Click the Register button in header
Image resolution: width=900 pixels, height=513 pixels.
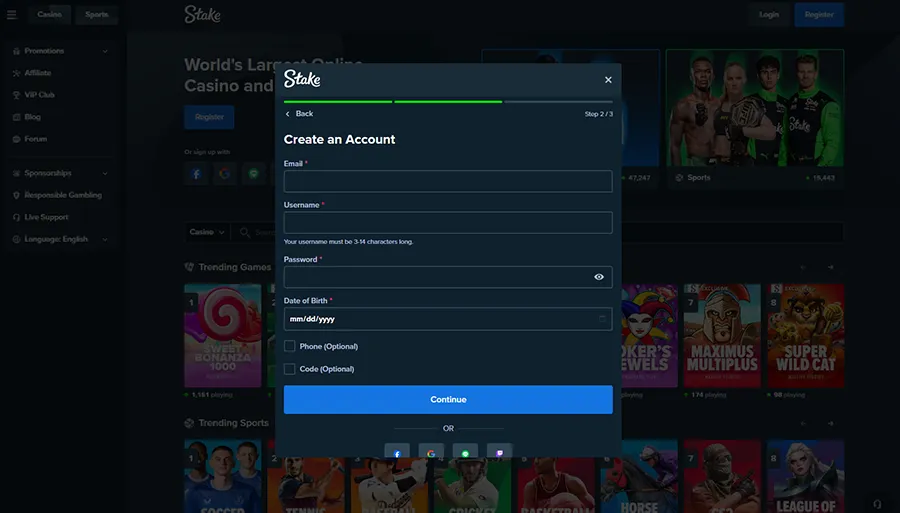coord(819,14)
